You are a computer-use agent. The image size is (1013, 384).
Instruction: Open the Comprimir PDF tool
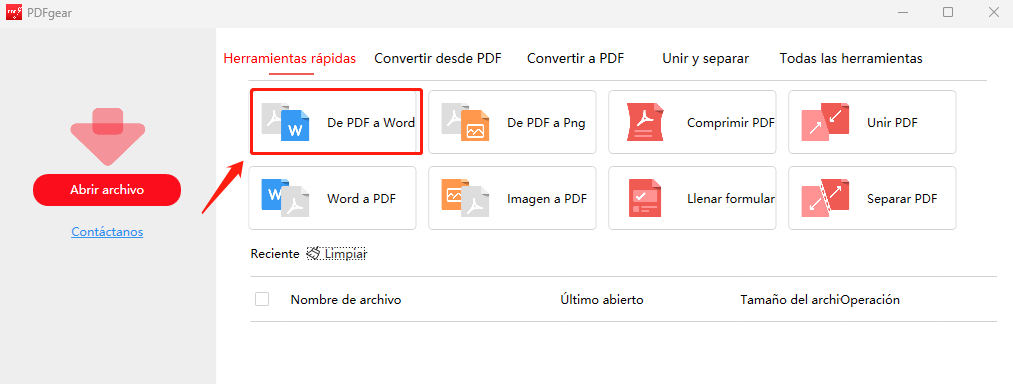pos(693,122)
